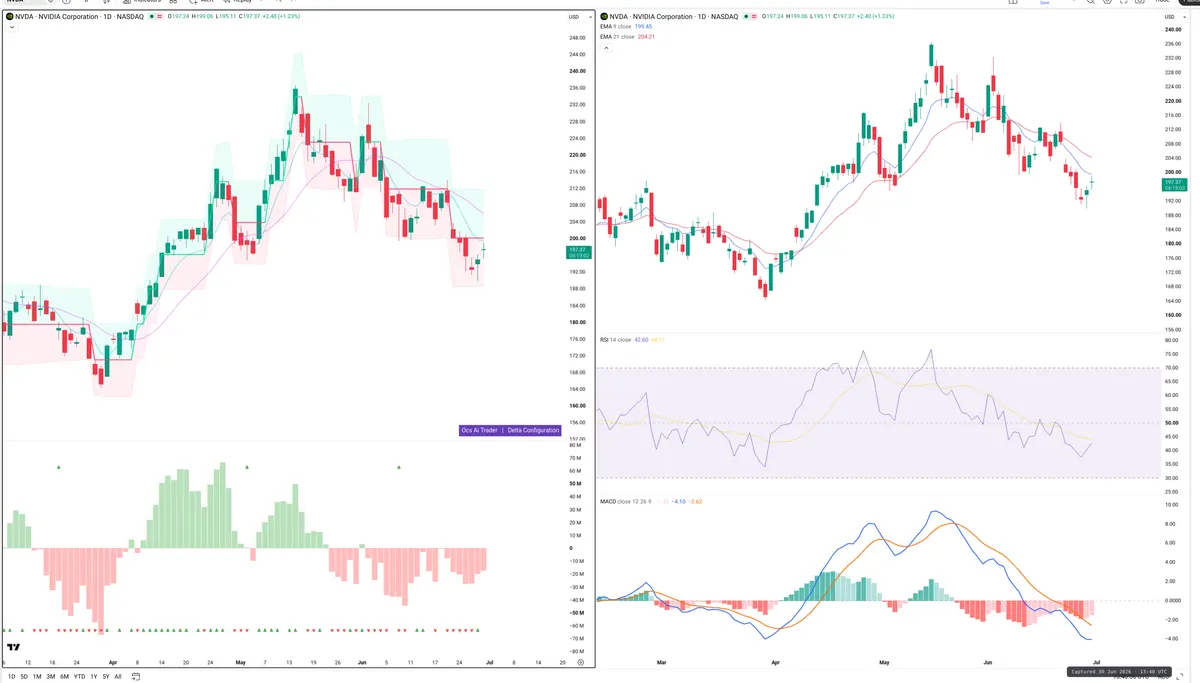
Task: Select the YTD time range
Action: (x=79, y=676)
